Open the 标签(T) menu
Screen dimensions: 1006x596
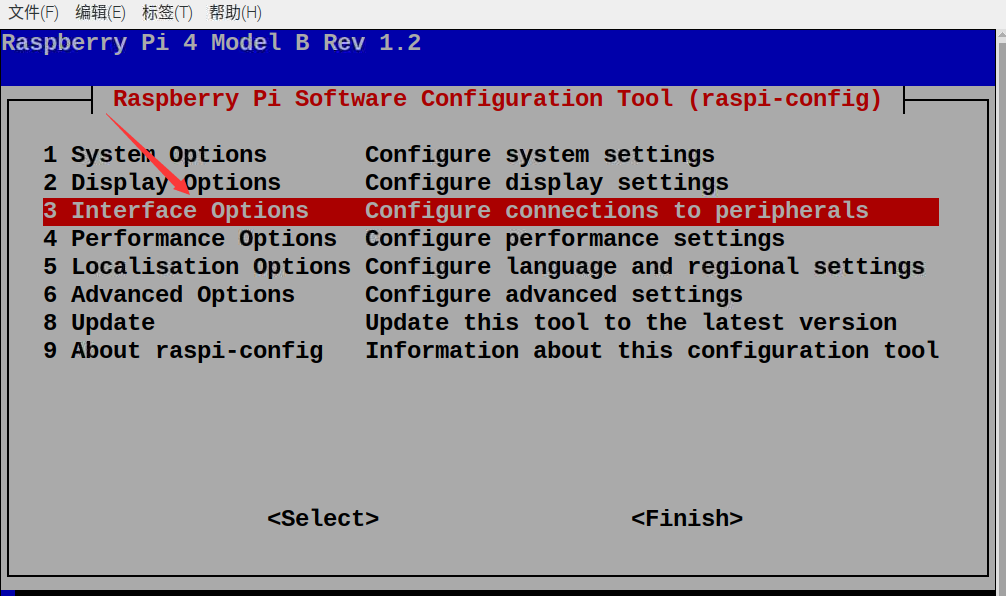(x=167, y=12)
